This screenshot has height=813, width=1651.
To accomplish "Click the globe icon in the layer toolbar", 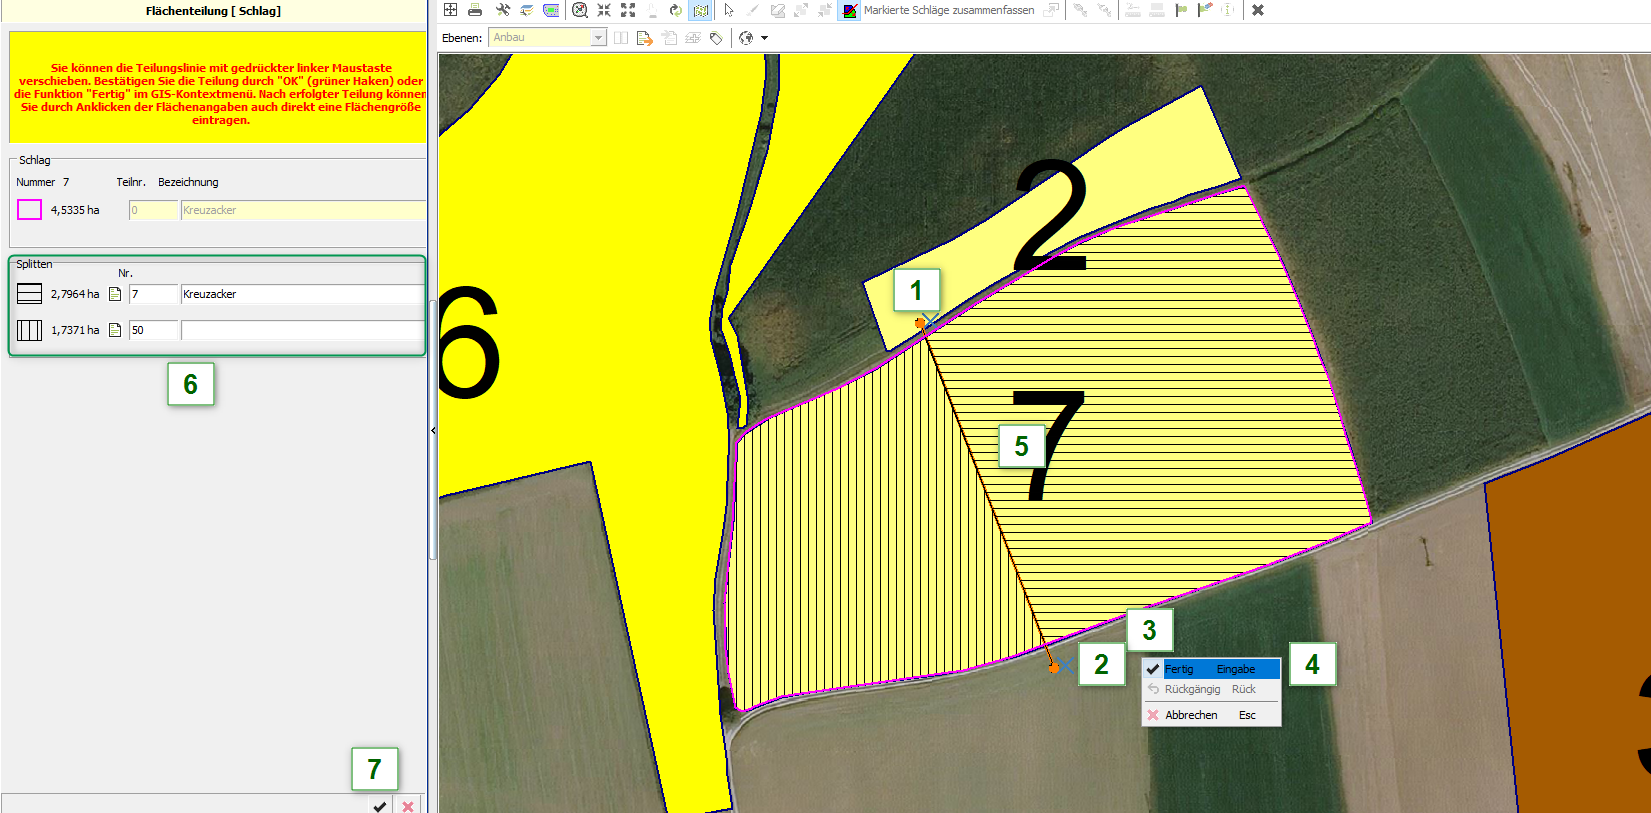I will (x=745, y=38).
